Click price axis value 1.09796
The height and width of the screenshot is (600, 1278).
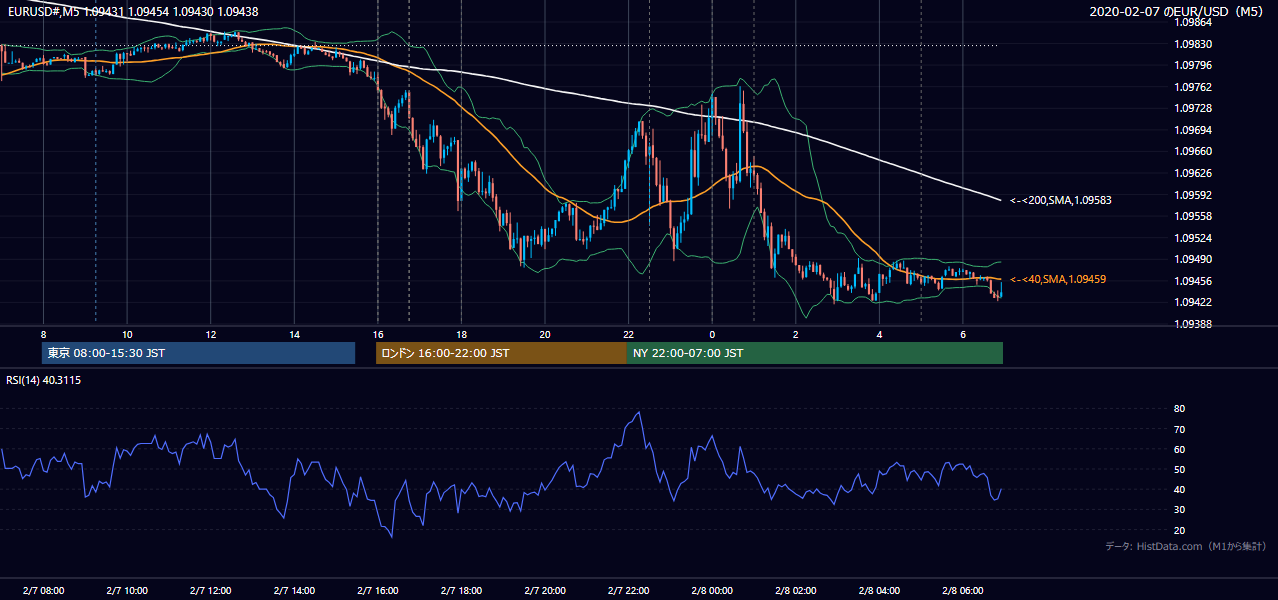click(x=1193, y=66)
